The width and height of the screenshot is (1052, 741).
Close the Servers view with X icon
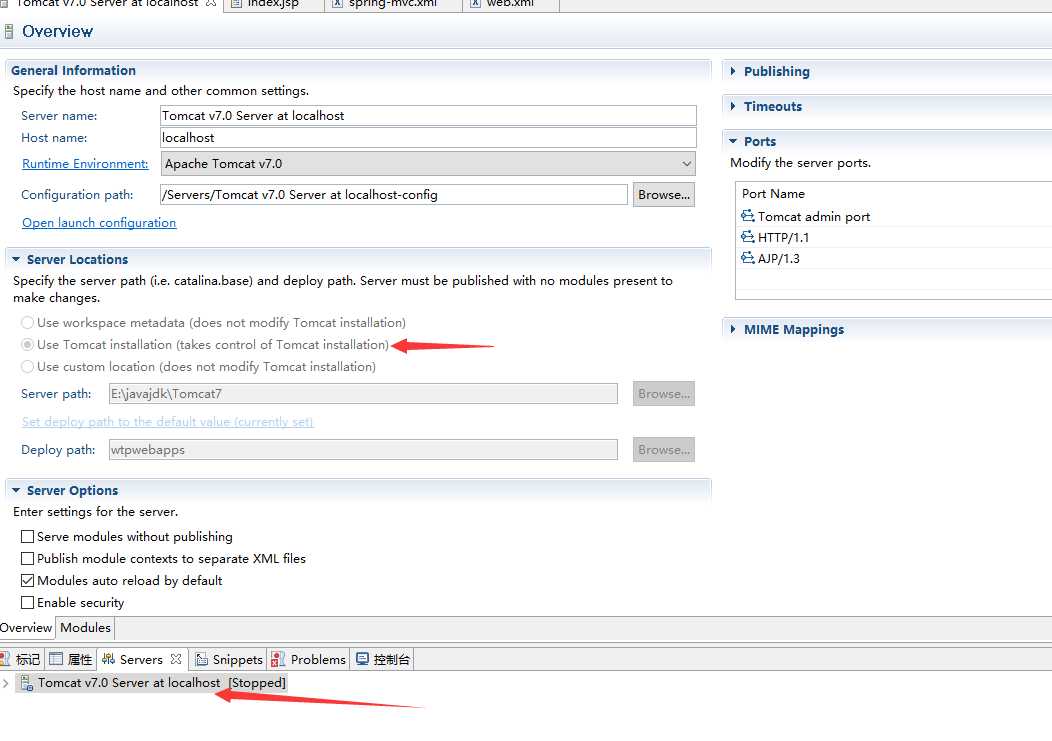[176, 659]
